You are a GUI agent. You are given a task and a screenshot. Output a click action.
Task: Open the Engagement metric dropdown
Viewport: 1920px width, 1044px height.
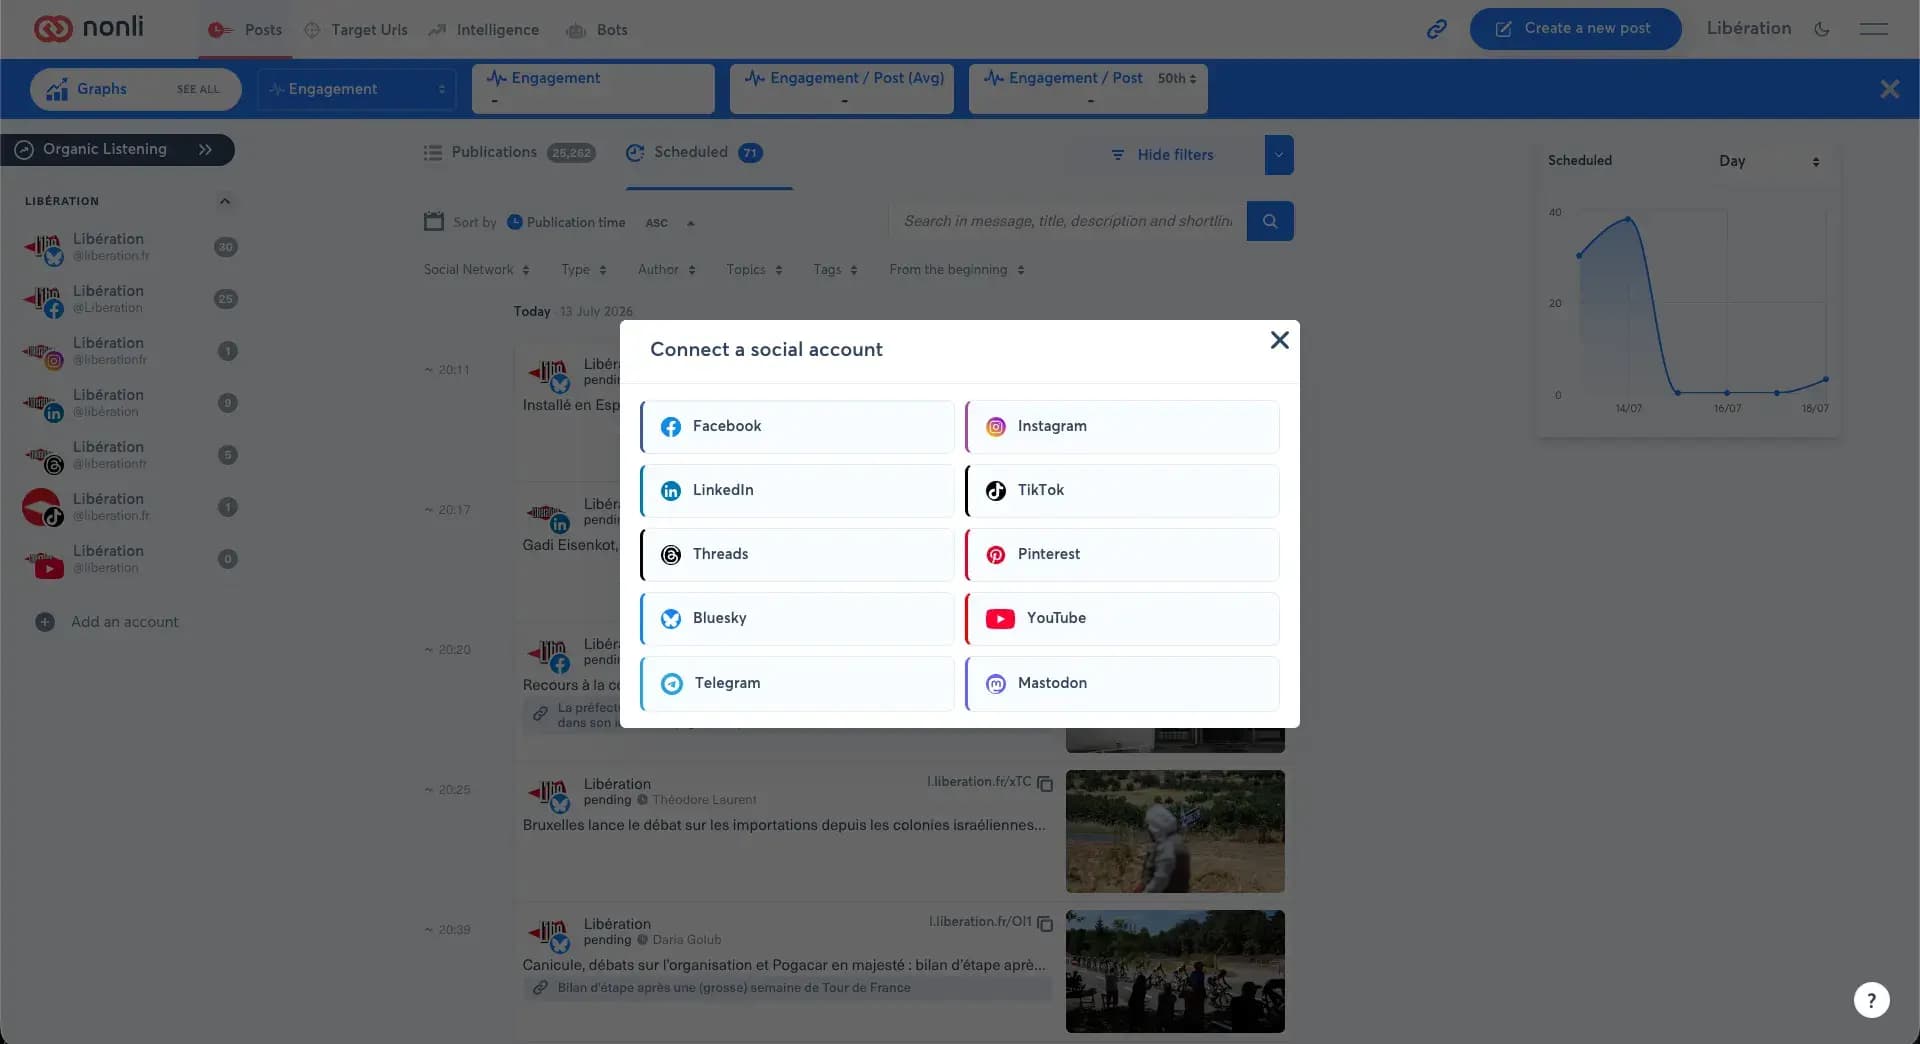(x=357, y=89)
